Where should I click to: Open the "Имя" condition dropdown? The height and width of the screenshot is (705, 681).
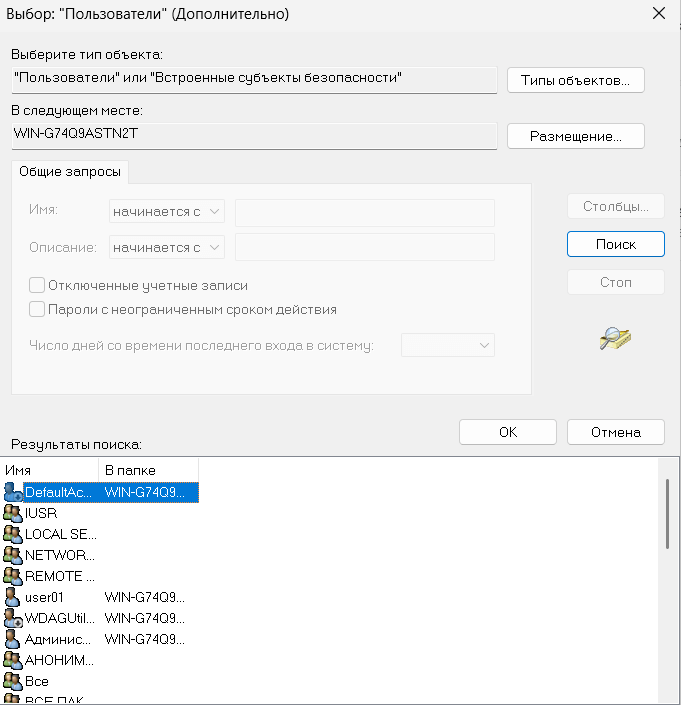click(x=167, y=212)
